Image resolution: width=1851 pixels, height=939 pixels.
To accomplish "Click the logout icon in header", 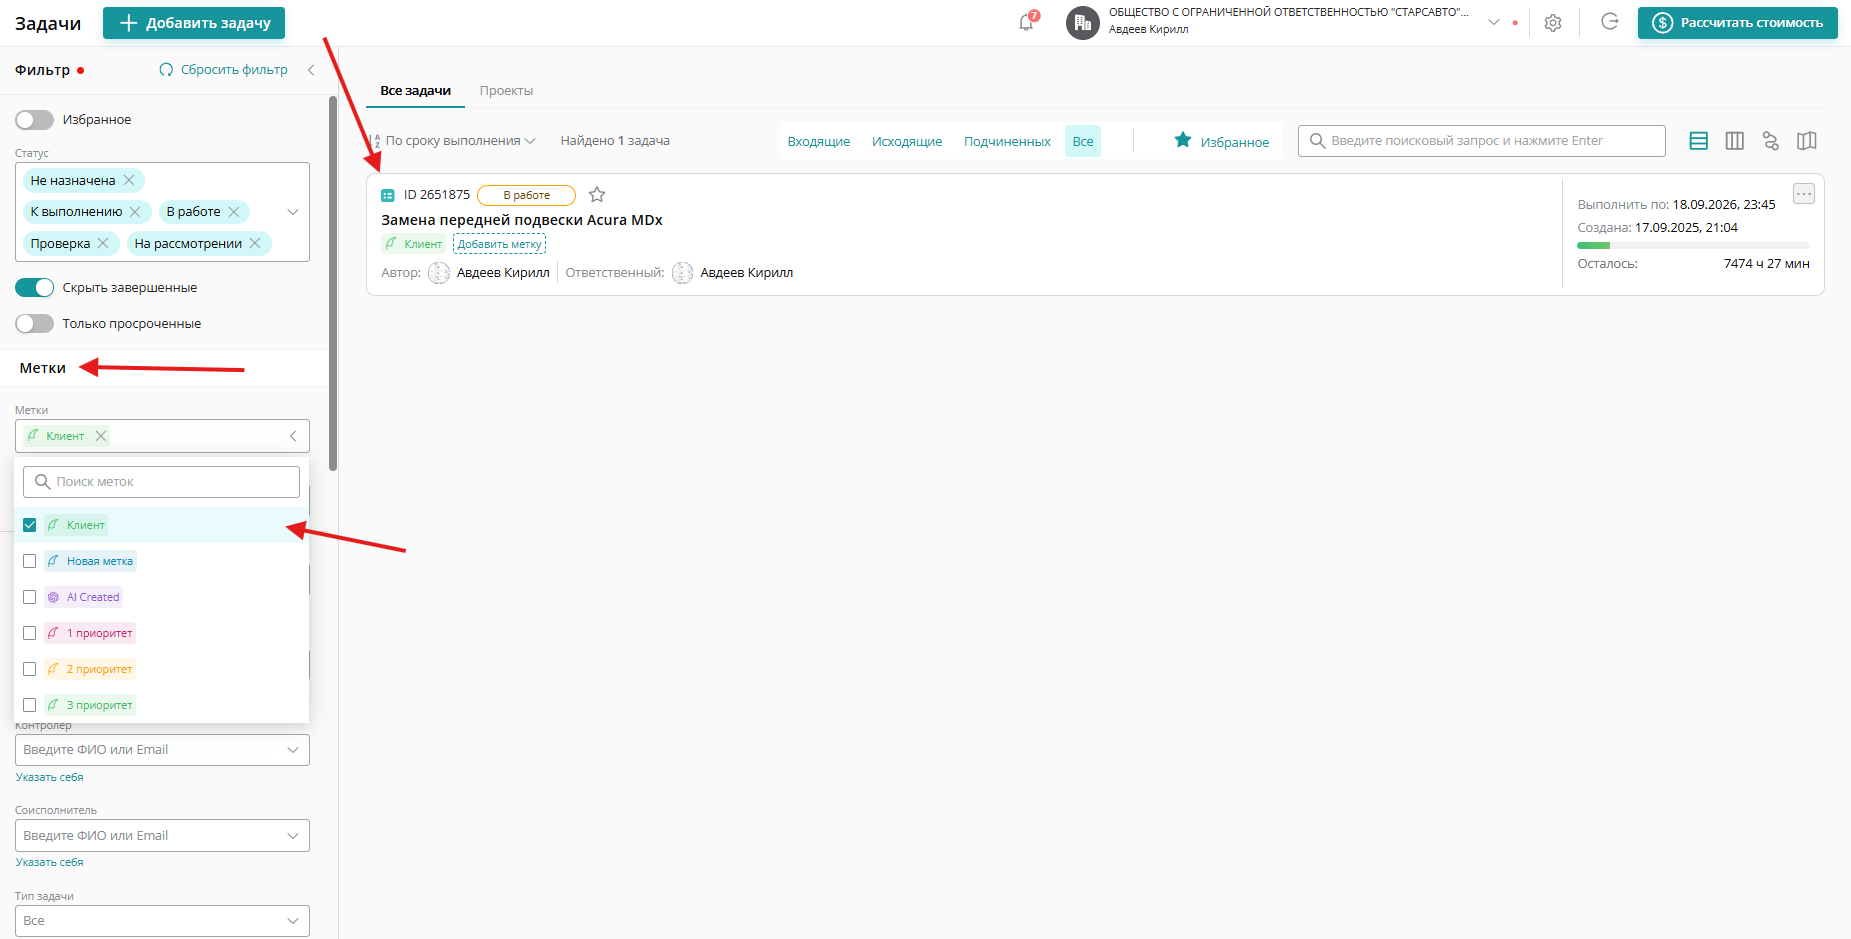I will click(x=1609, y=22).
